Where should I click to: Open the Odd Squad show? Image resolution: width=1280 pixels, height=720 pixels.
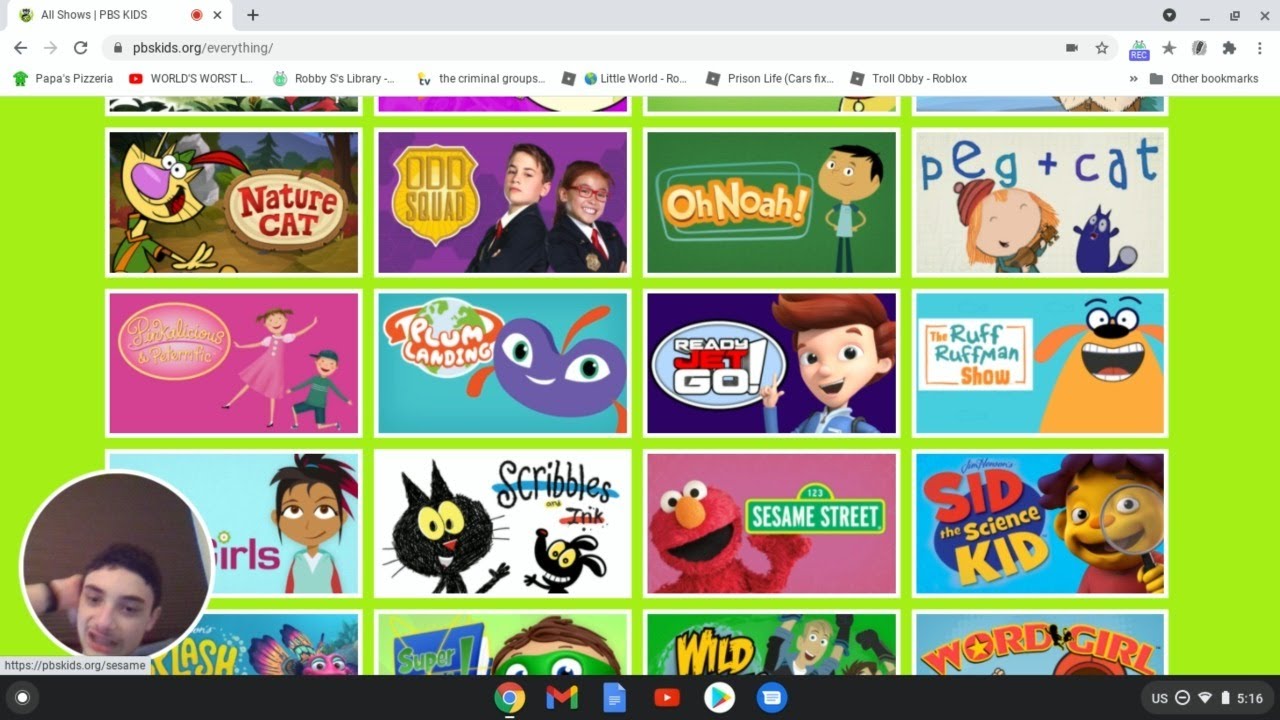(x=502, y=203)
